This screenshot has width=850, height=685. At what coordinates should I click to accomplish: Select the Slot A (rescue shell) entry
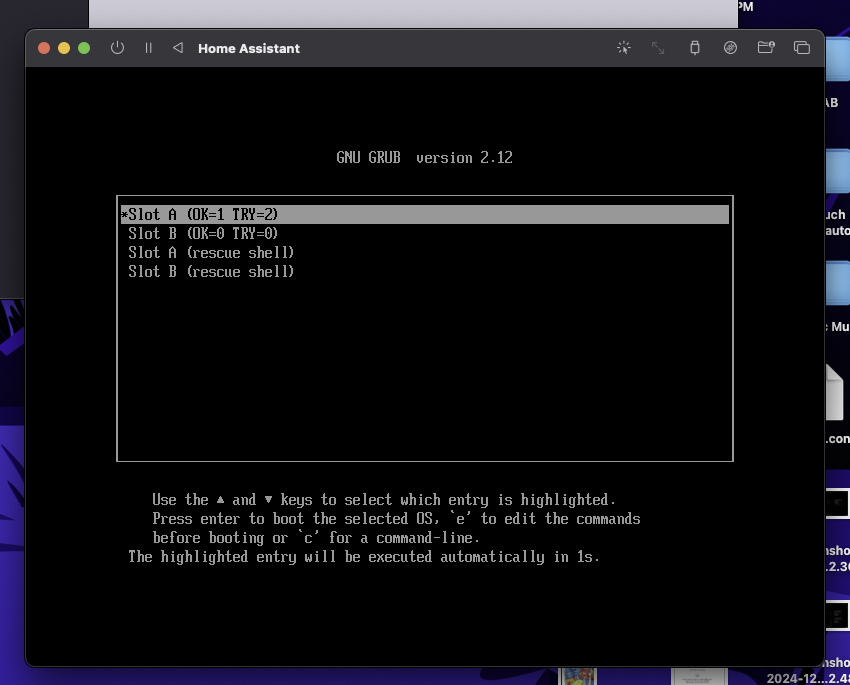click(211, 252)
